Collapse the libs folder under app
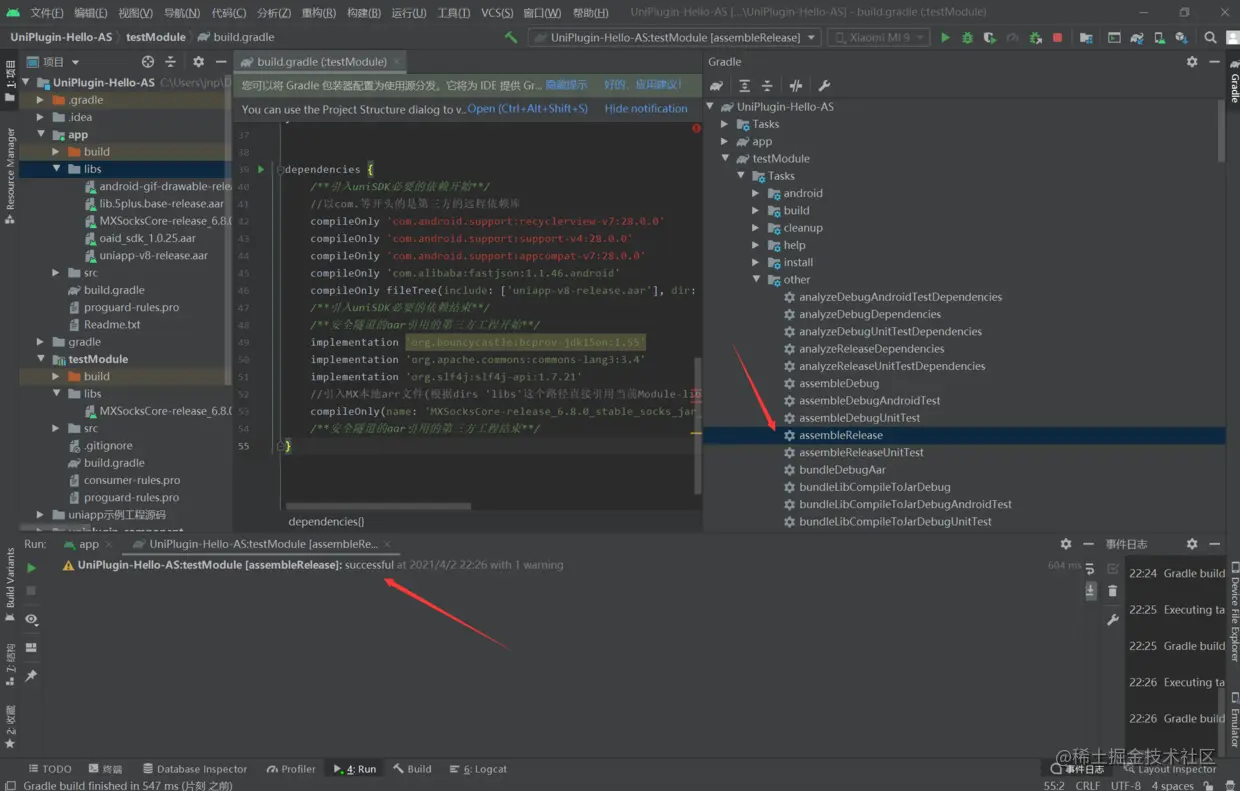Viewport: 1240px width, 791px height. pos(56,169)
